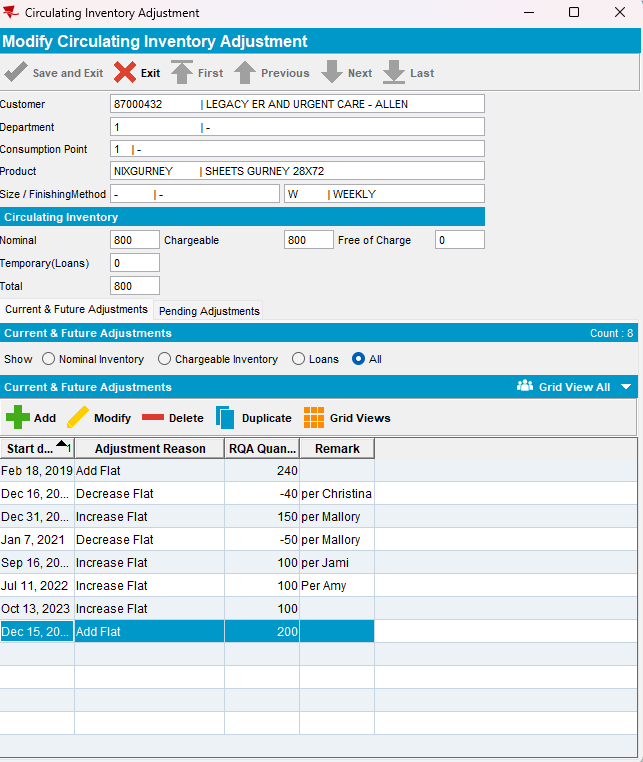This screenshot has height=762, width=643.
Task: Click the Temporary(Loans) input field
Action: [x=135, y=263]
